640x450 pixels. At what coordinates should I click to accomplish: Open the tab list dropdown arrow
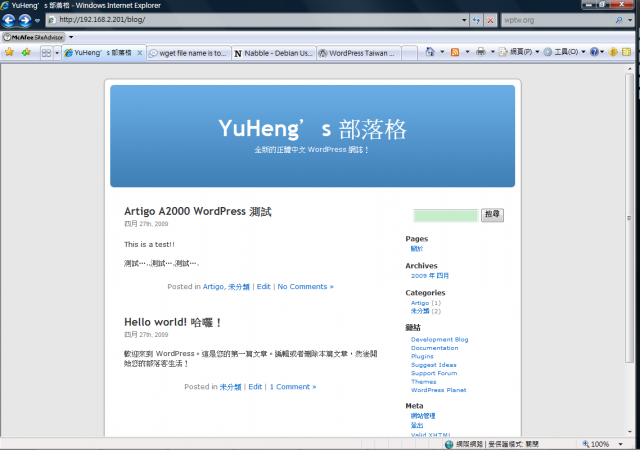pyautogui.click(x=57, y=53)
